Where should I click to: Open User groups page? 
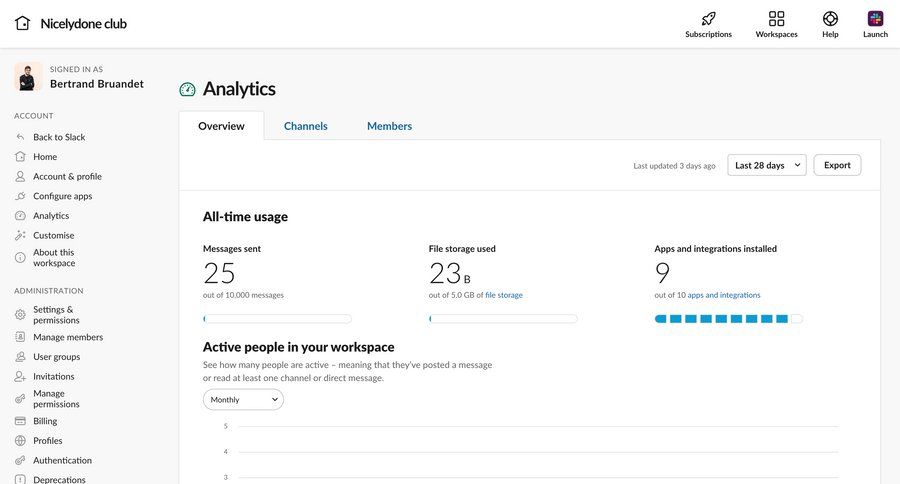56,357
